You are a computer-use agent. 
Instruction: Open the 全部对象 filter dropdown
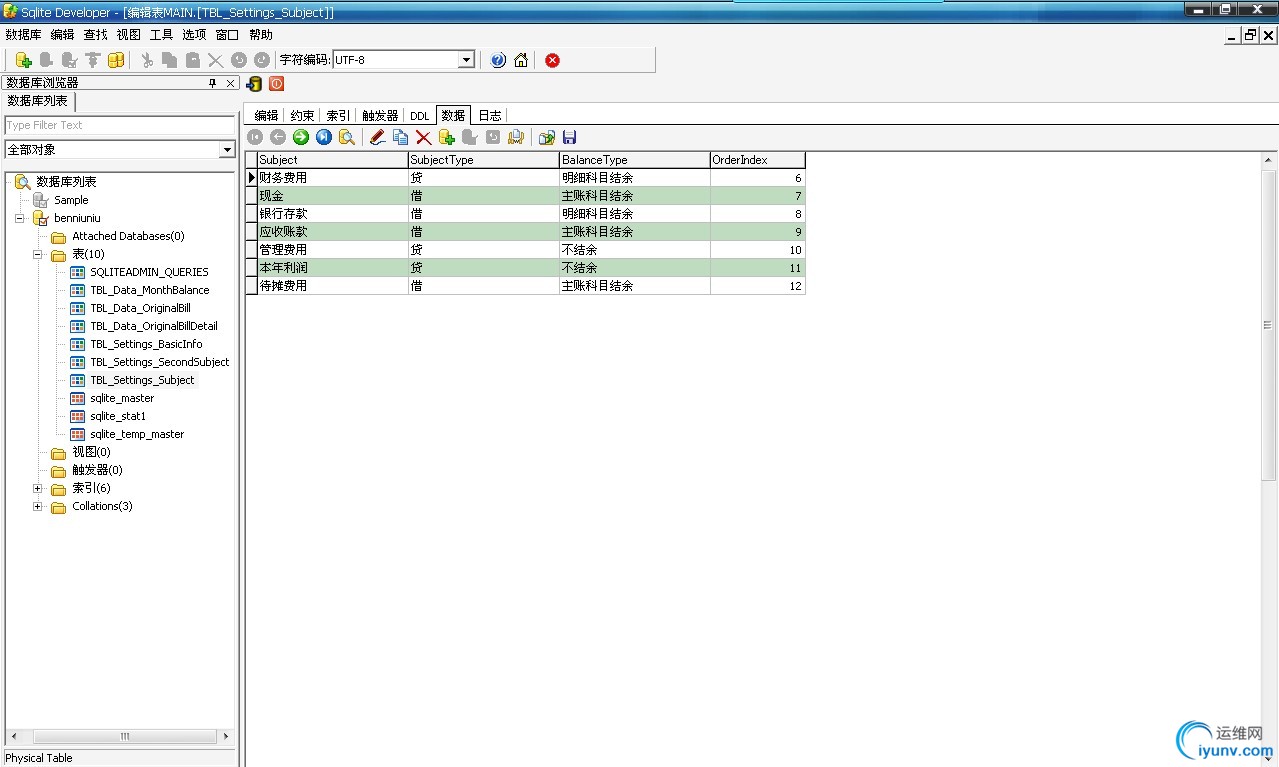tap(227, 149)
